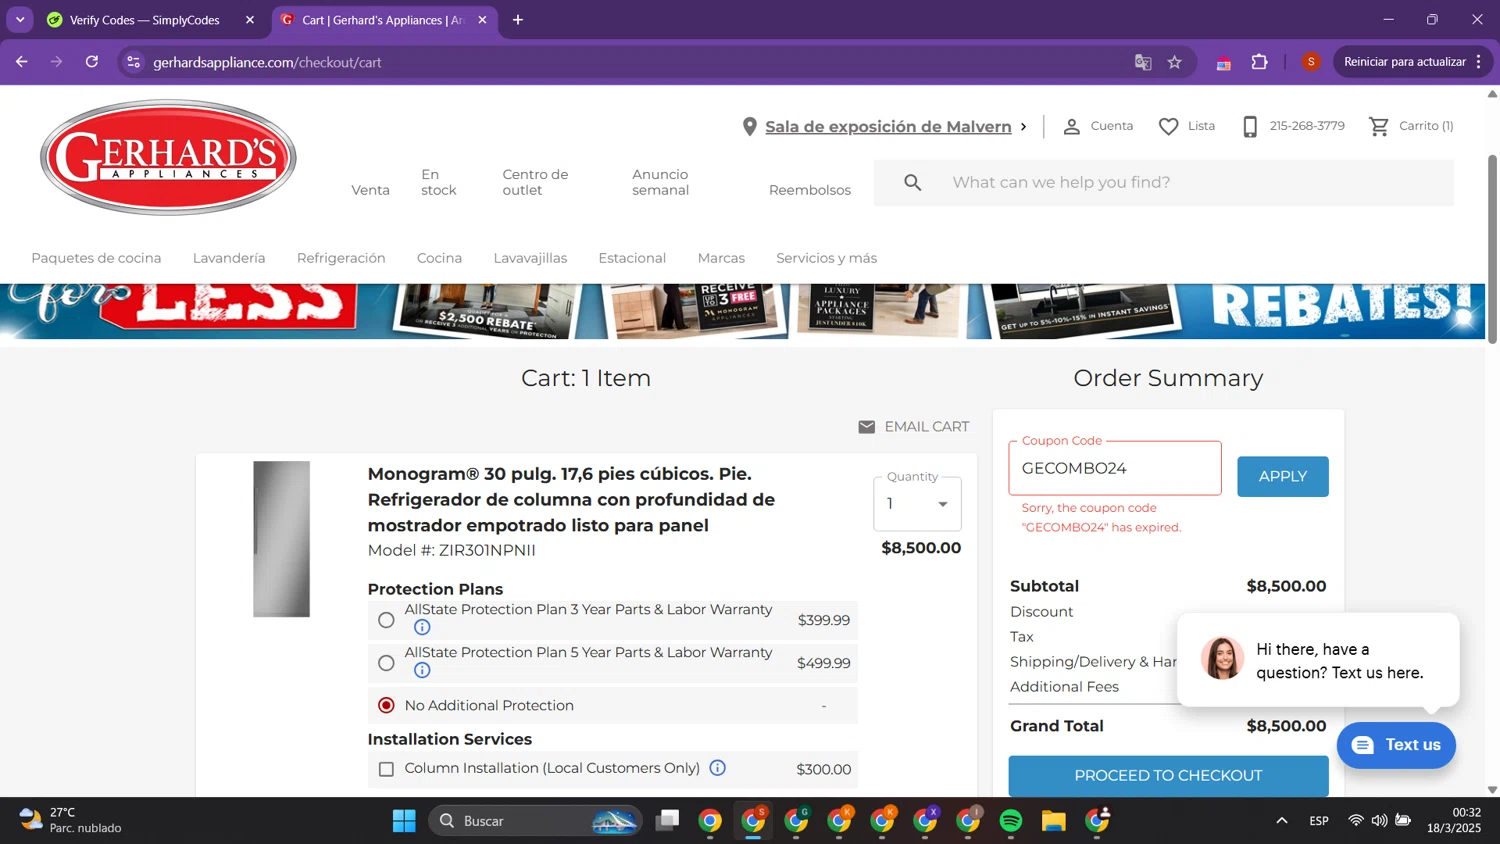The height and width of the screenshot is (844, 1500).
Task: Click the envelope icon for Email Cart
Action: [x=866, y=427]
